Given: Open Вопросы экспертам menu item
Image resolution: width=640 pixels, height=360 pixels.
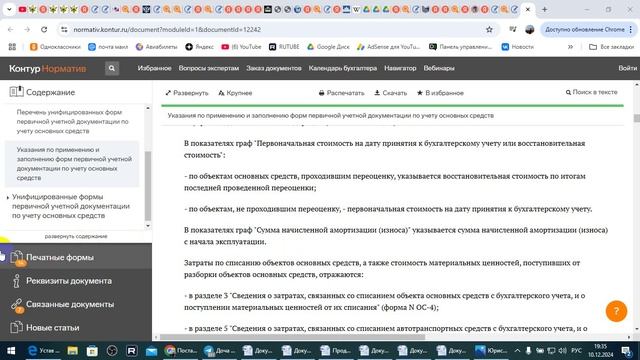Looking at the screenshot, I should coord(209,68).
